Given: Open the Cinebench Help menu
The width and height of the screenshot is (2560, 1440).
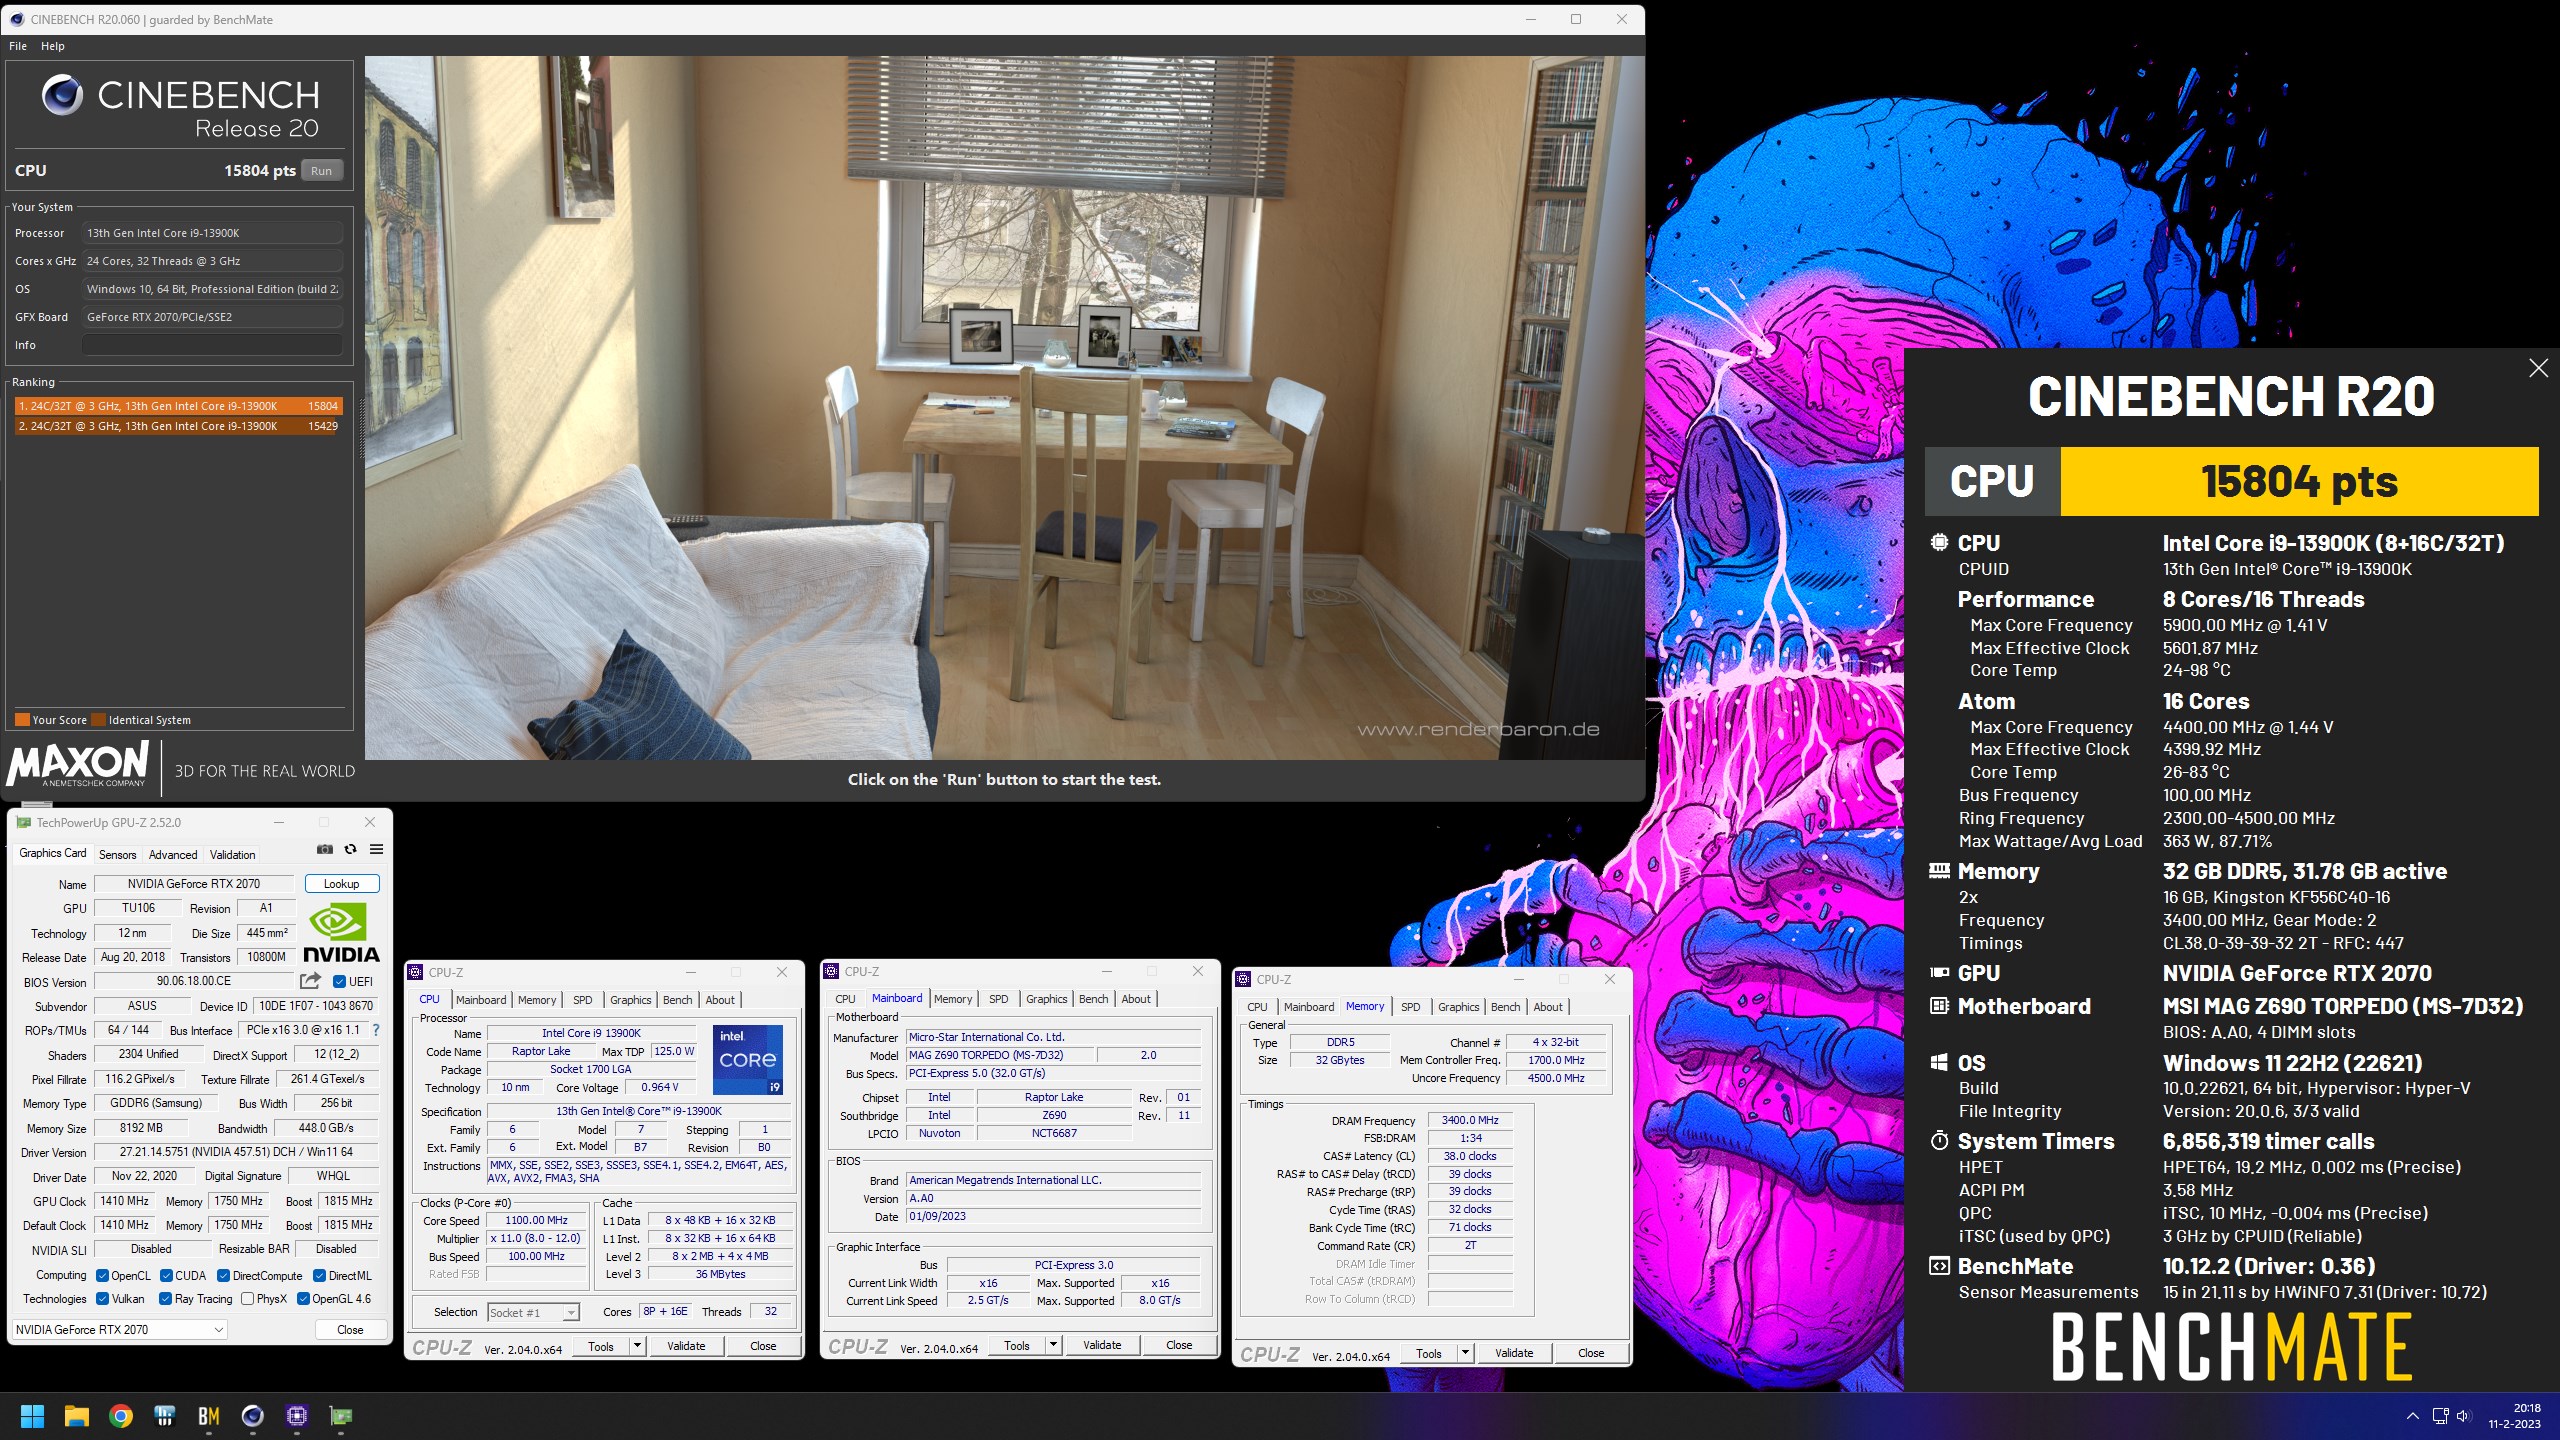Looking at the screenshot, I should tap(53, 46).
